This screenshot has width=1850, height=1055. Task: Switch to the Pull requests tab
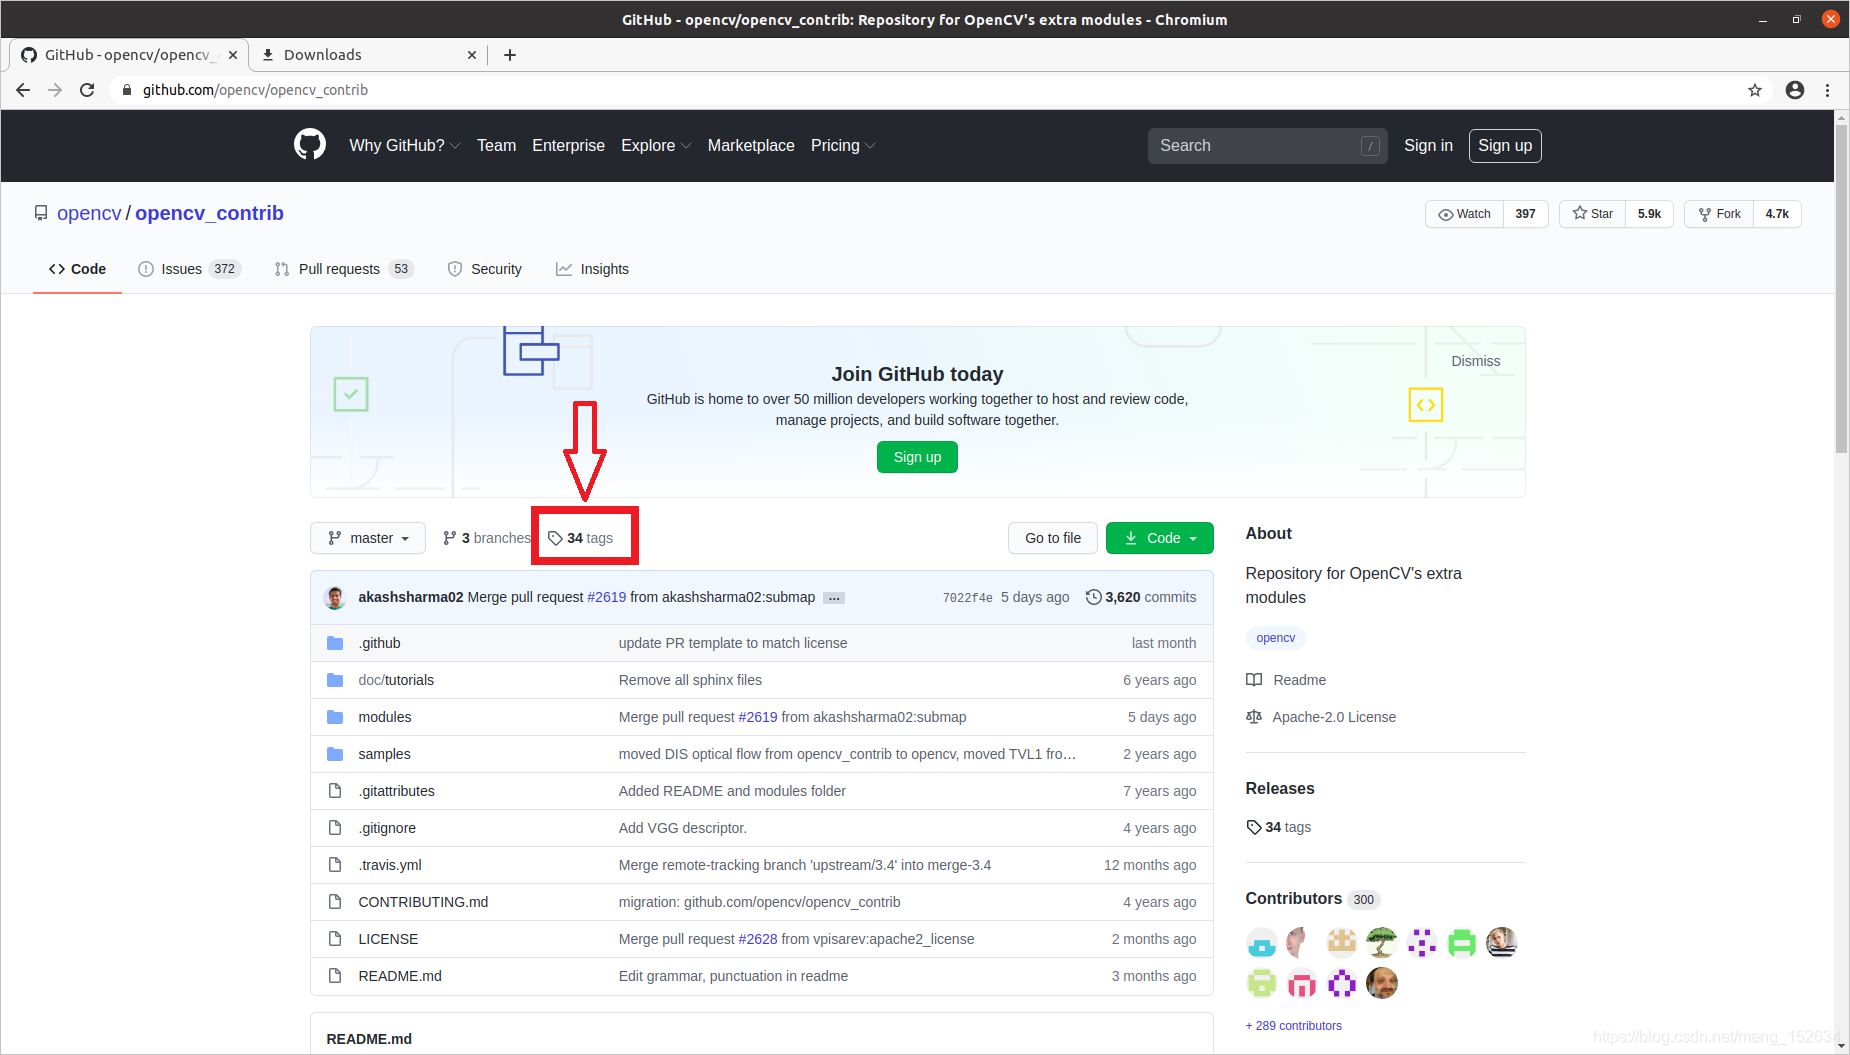[344, 269]
